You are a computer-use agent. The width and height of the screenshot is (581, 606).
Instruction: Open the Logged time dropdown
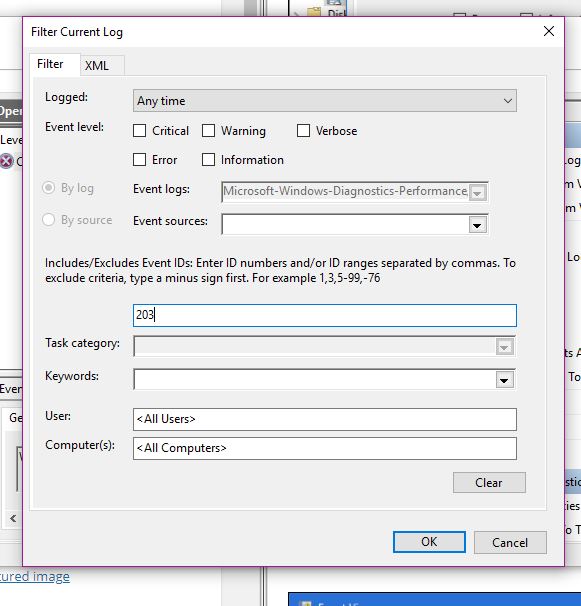tap(325, 101)
